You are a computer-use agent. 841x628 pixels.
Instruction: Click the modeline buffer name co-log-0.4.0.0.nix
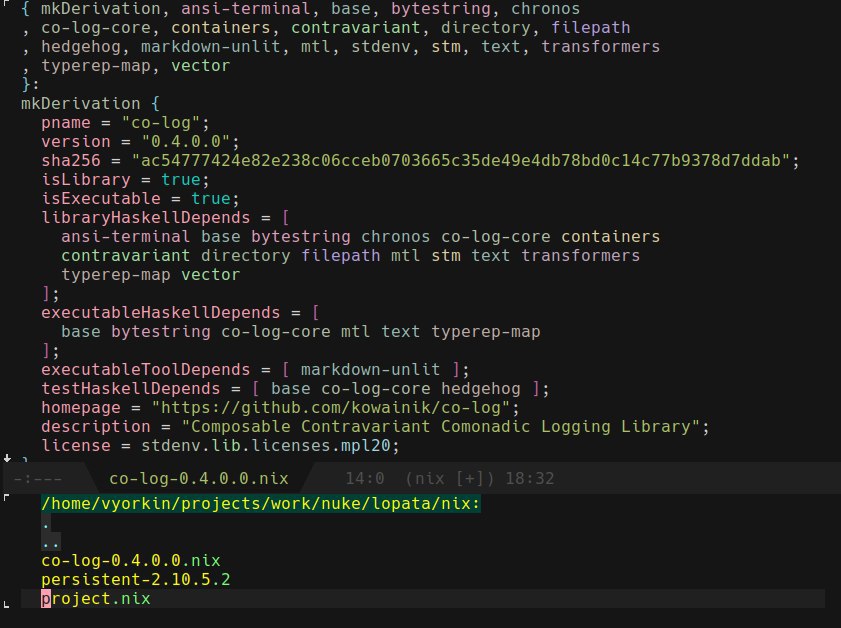tap(199, 478)
